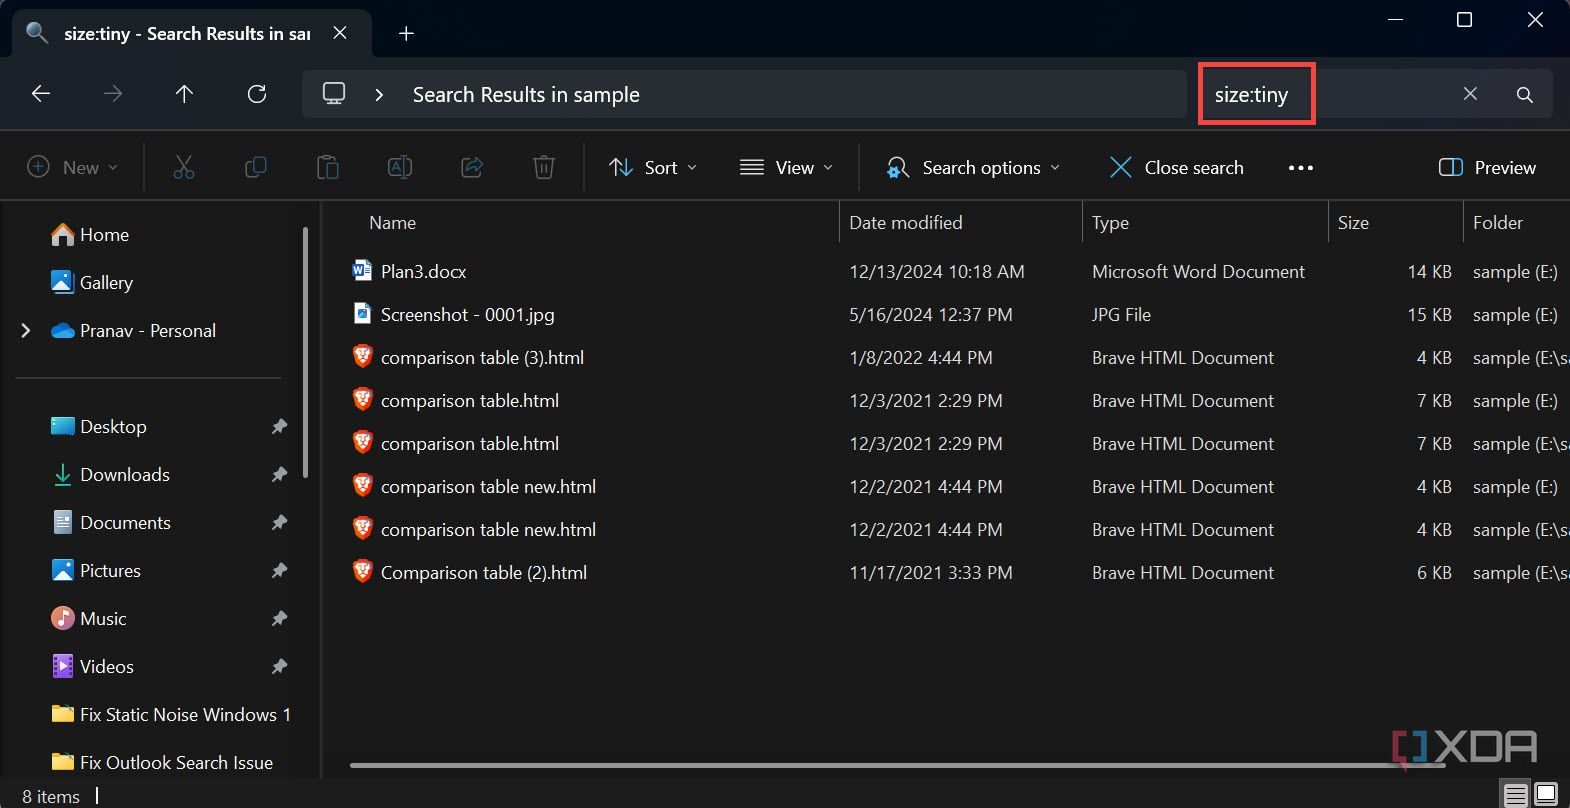Clear the size:tiny search text

[1470, 94]
